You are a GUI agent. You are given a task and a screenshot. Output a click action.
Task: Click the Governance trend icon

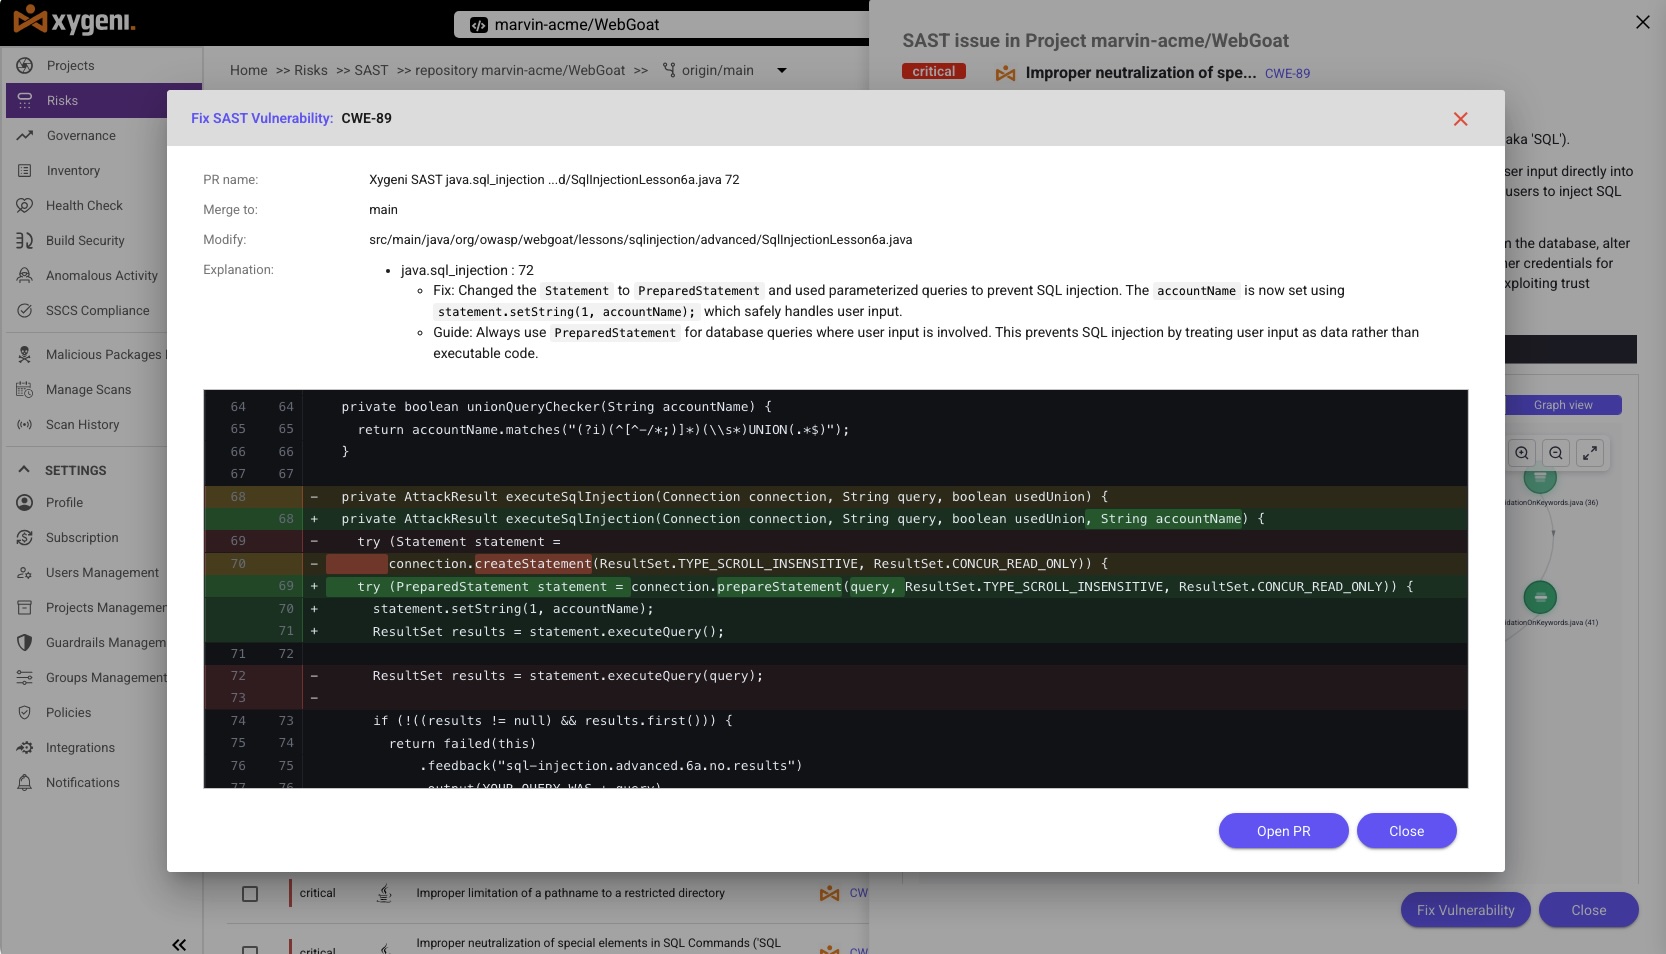click(25, 136)
